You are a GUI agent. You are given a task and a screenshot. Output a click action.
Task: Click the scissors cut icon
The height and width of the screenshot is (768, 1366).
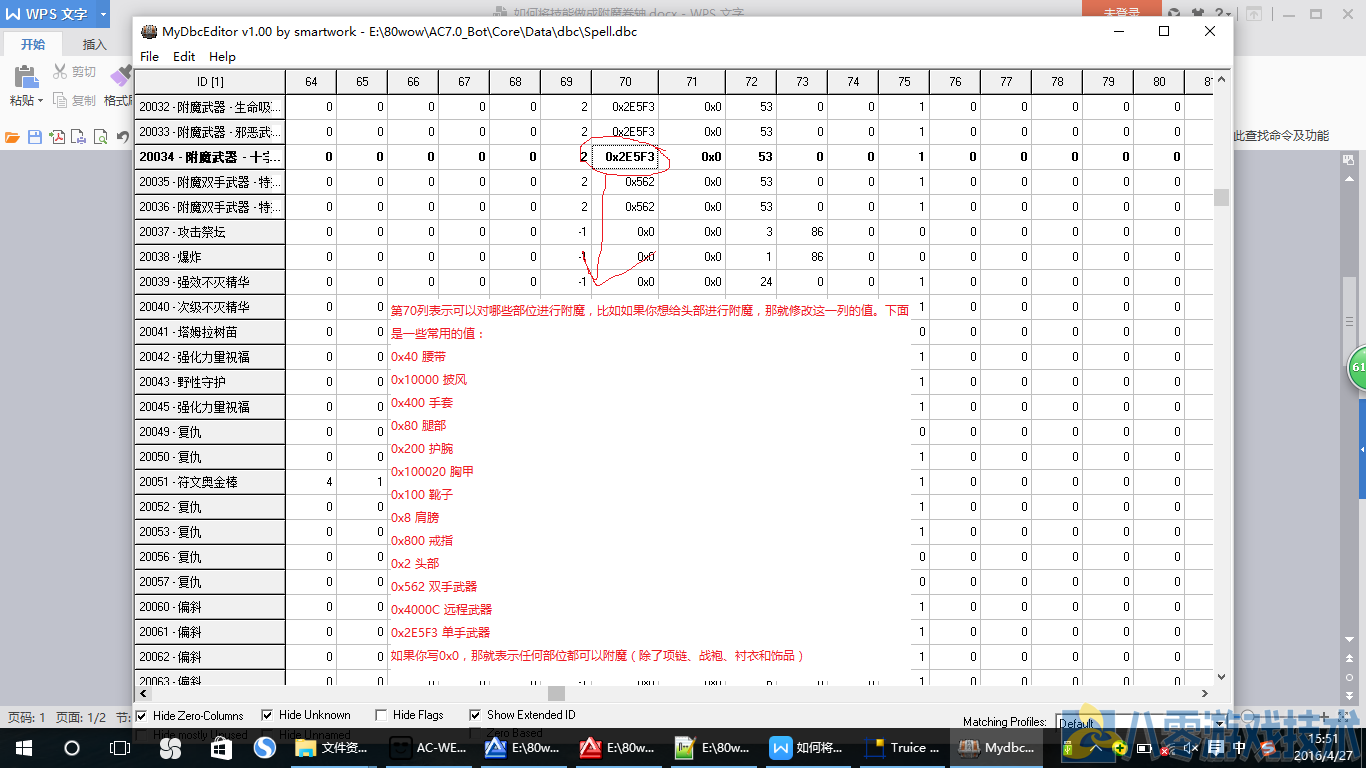(61, 72)
